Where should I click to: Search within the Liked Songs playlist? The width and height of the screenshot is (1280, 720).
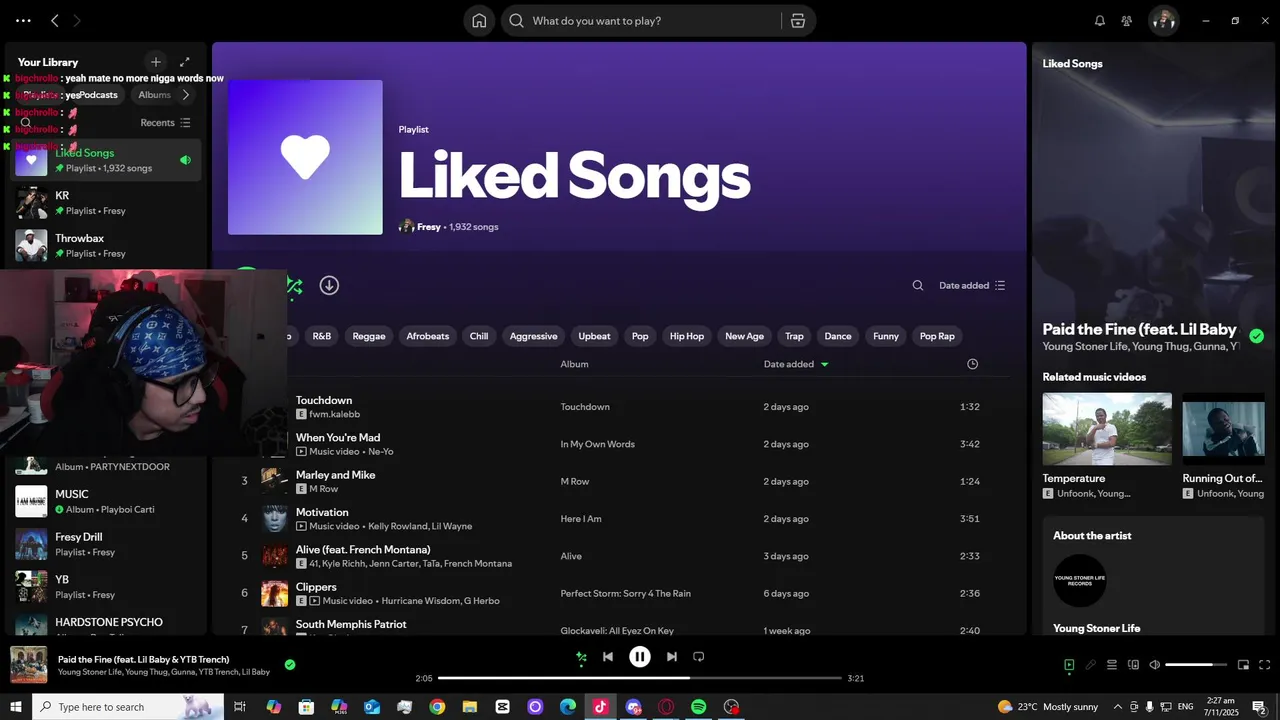(x=918, y=285)
